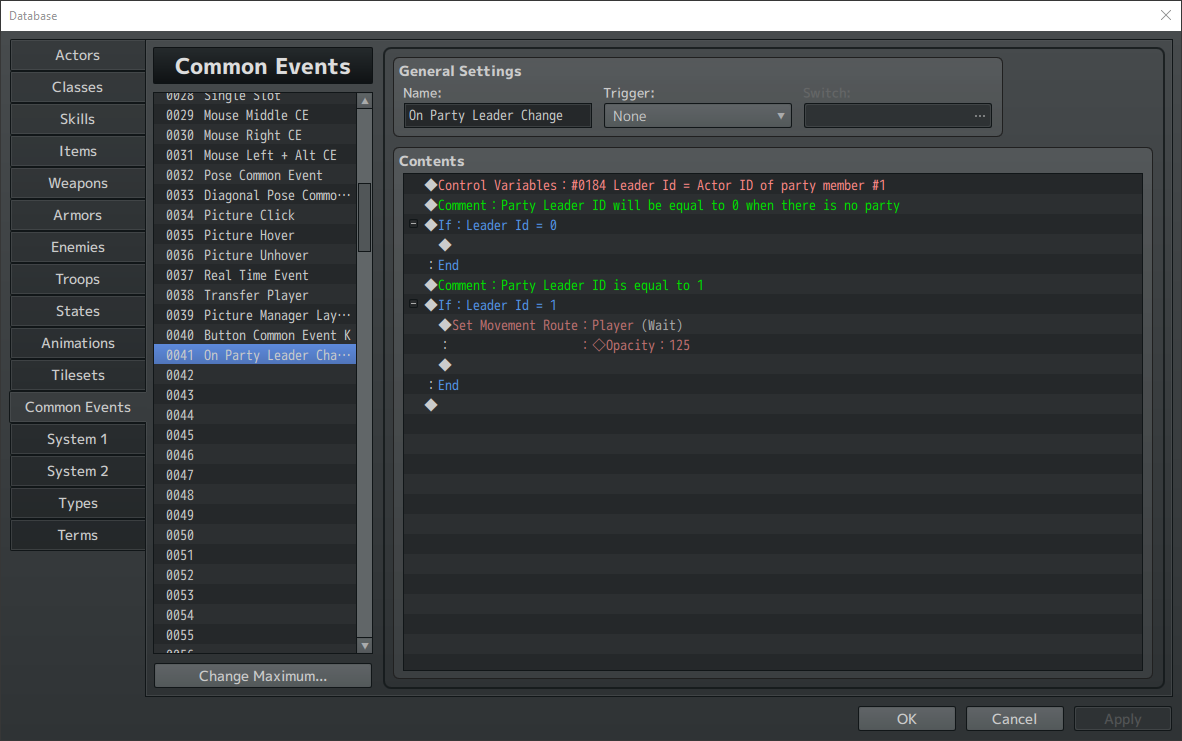Viewport: 1182px width, 741px height.
Task: Click the Switch selector ellipsis field
Action: (x=897, y=116)
